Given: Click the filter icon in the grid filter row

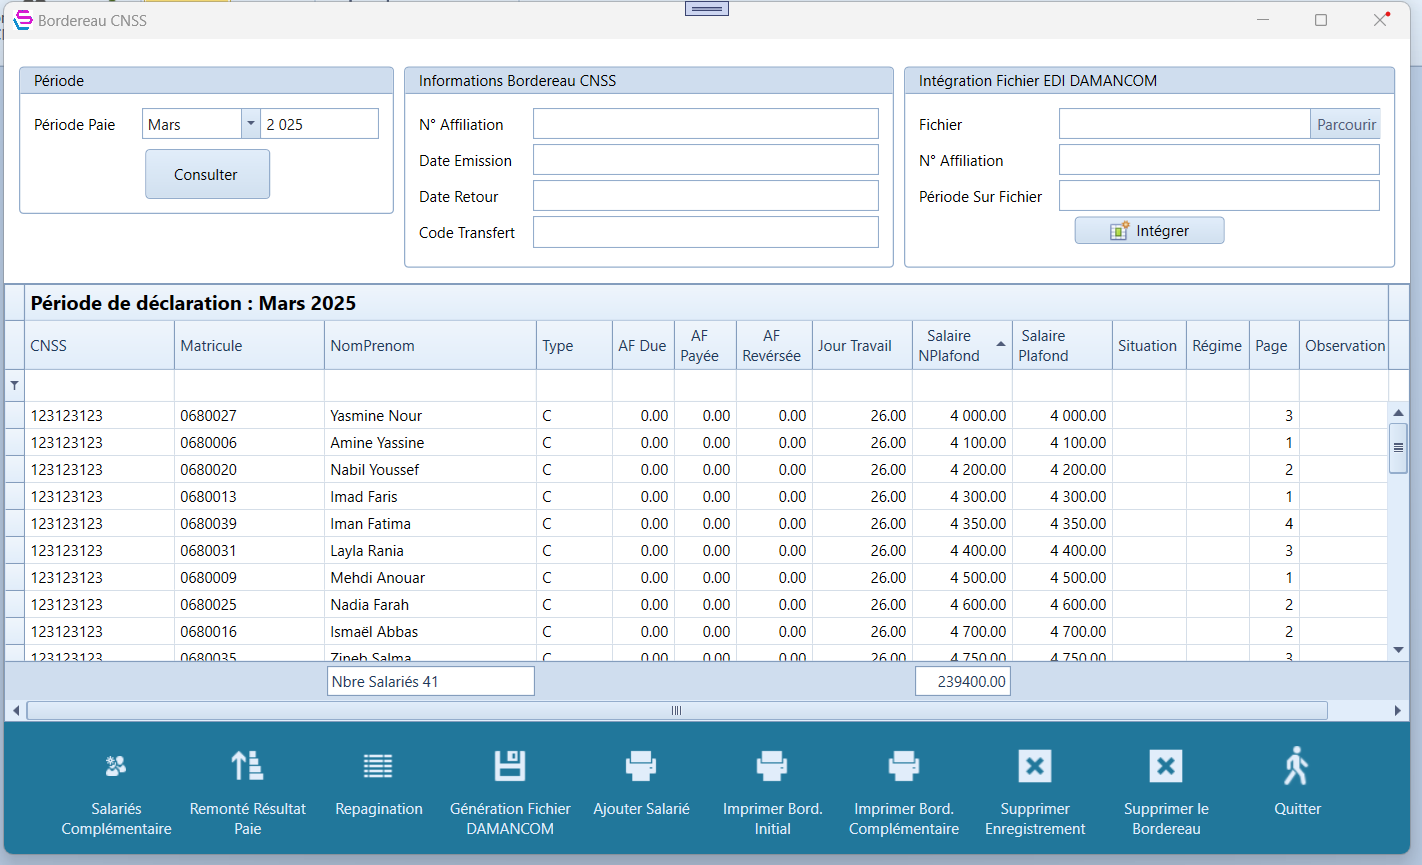Looking at the screenshot, I should [x=14, y=386].
